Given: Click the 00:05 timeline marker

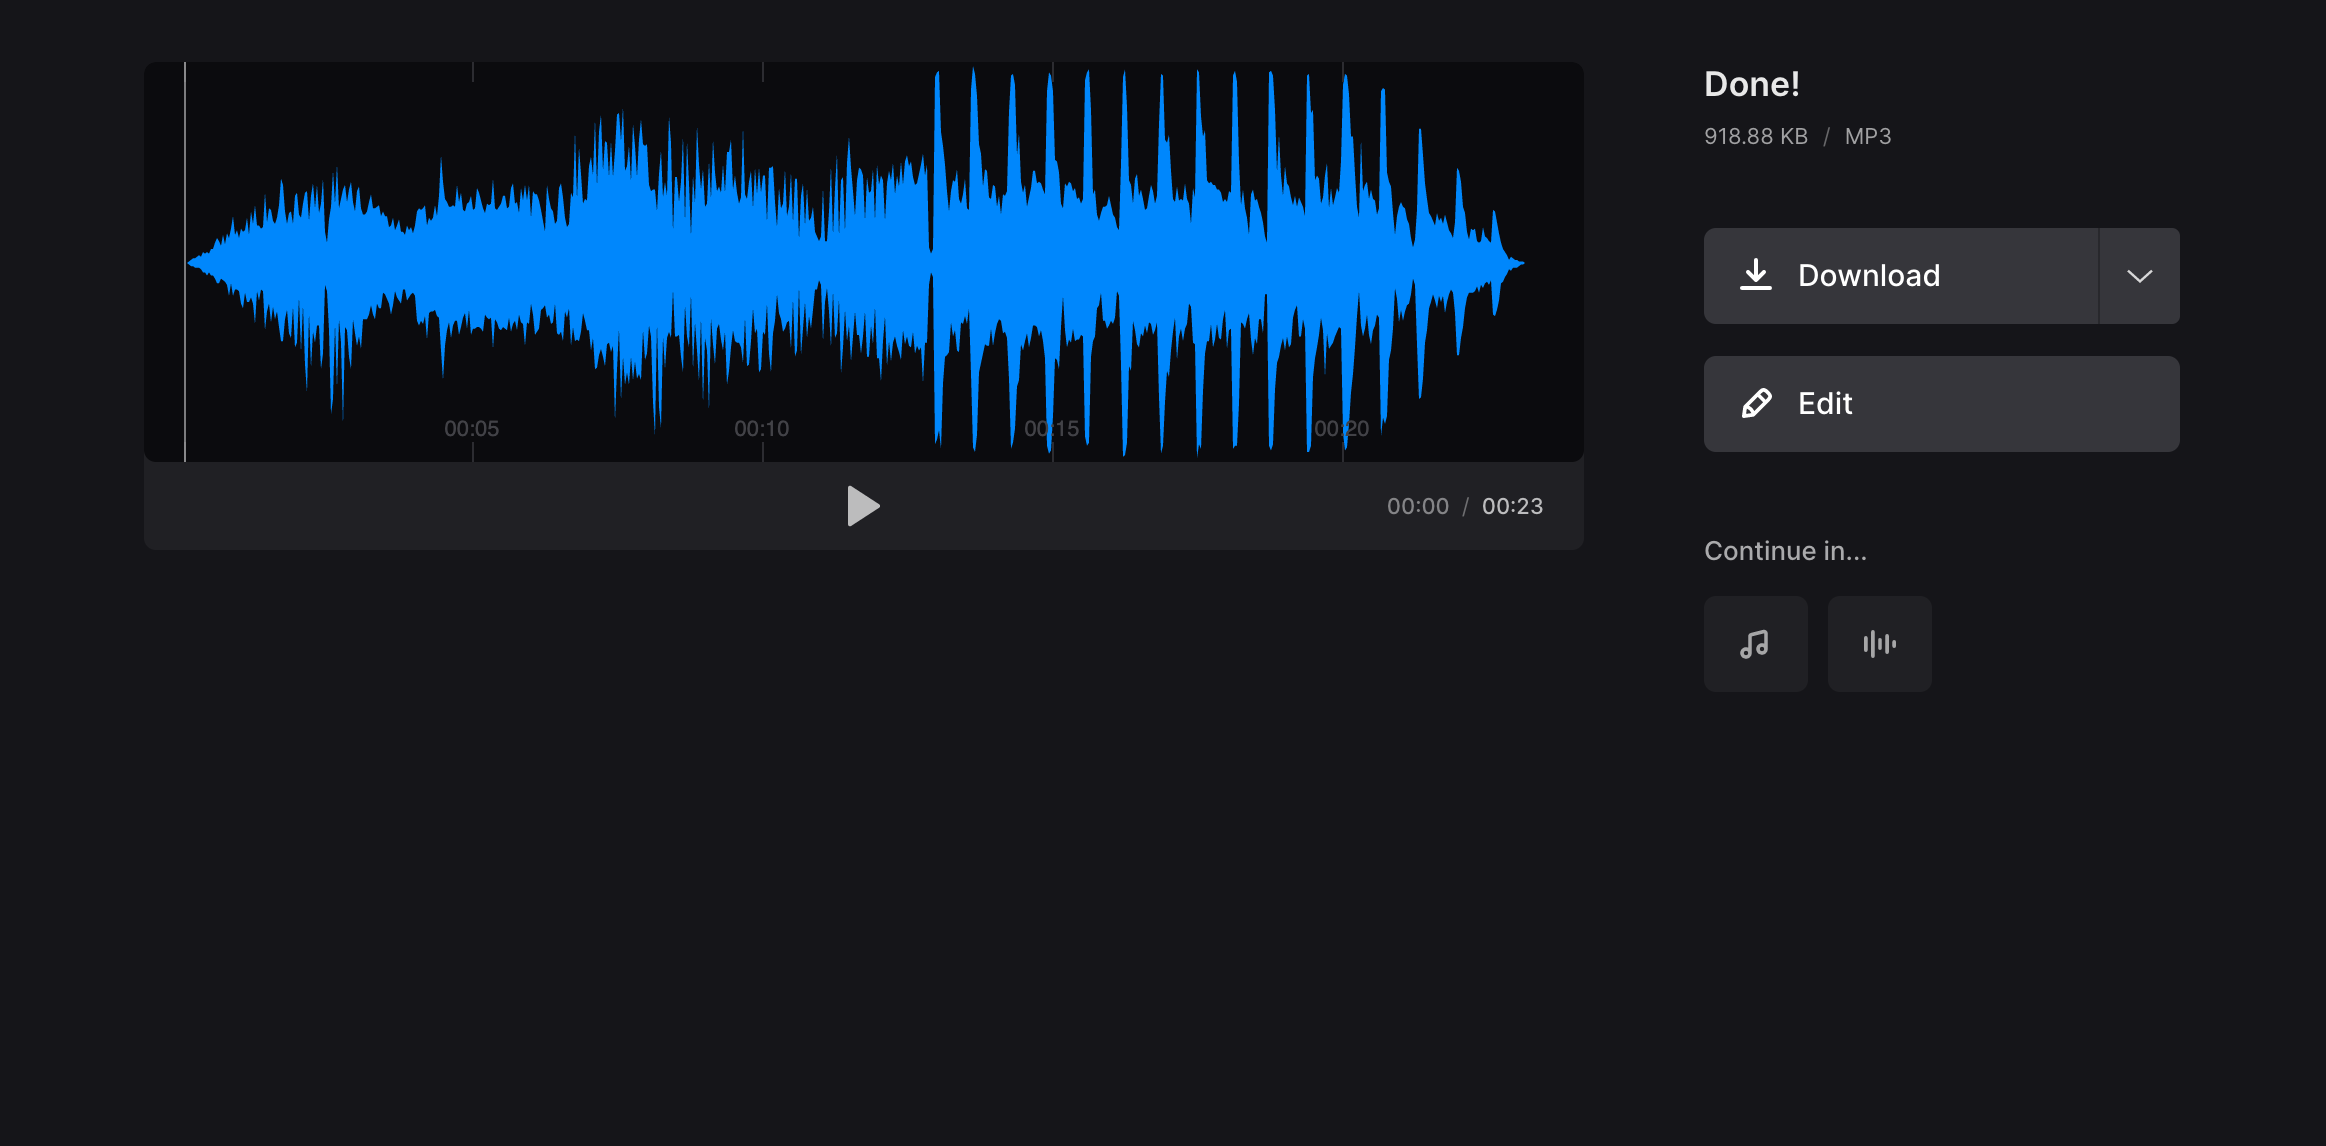Looking at the screenshot, I should [x=471, y=429].
